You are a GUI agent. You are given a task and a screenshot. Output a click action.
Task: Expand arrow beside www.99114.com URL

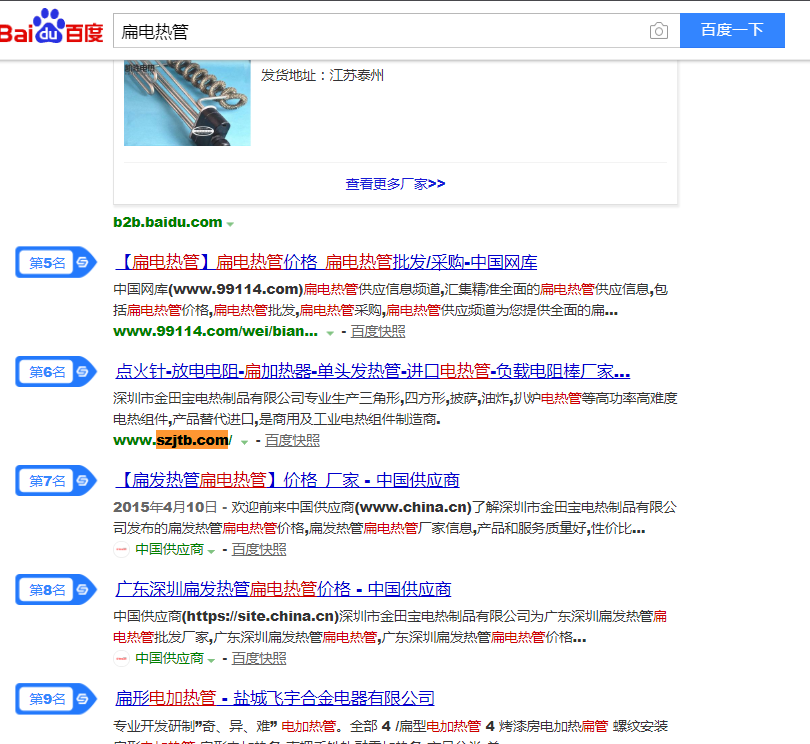click(330, 333)
